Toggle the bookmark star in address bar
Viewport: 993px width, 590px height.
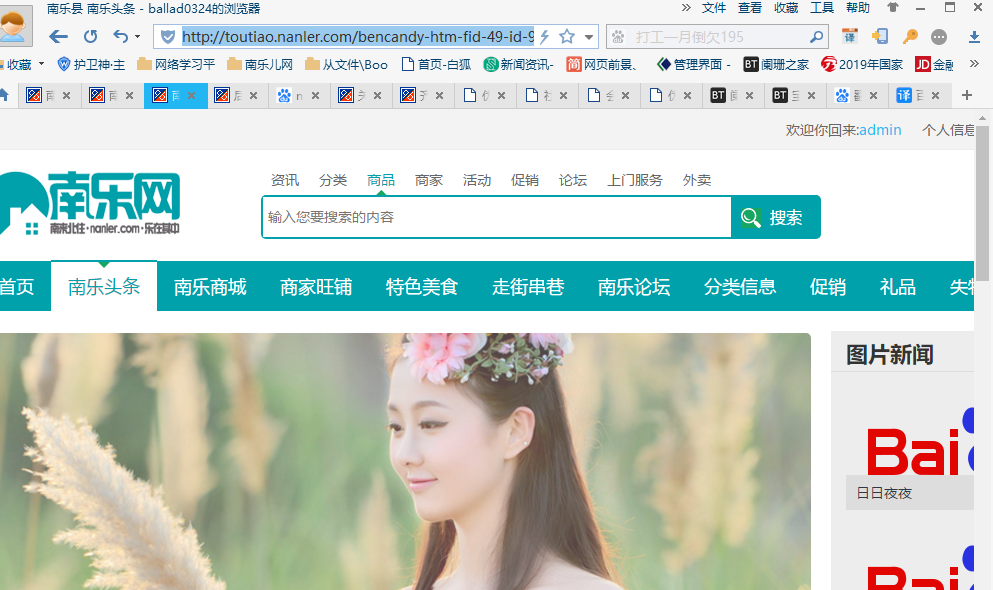(x=567, y=37)
